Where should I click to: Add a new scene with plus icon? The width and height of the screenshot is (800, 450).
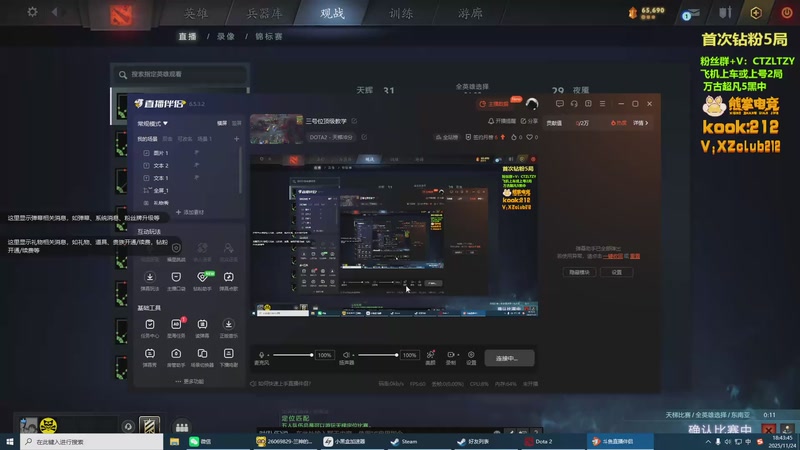coord(236,139)
